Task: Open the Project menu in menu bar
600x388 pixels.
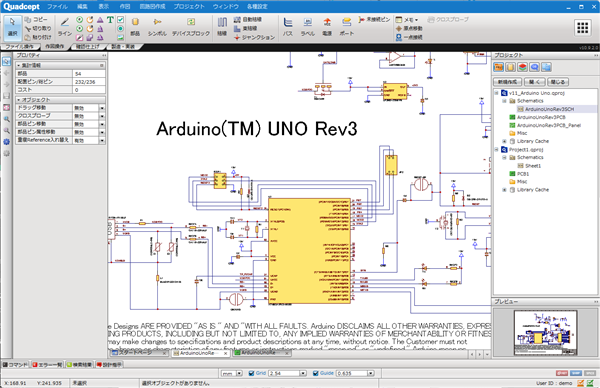Action: coord(189,7)
